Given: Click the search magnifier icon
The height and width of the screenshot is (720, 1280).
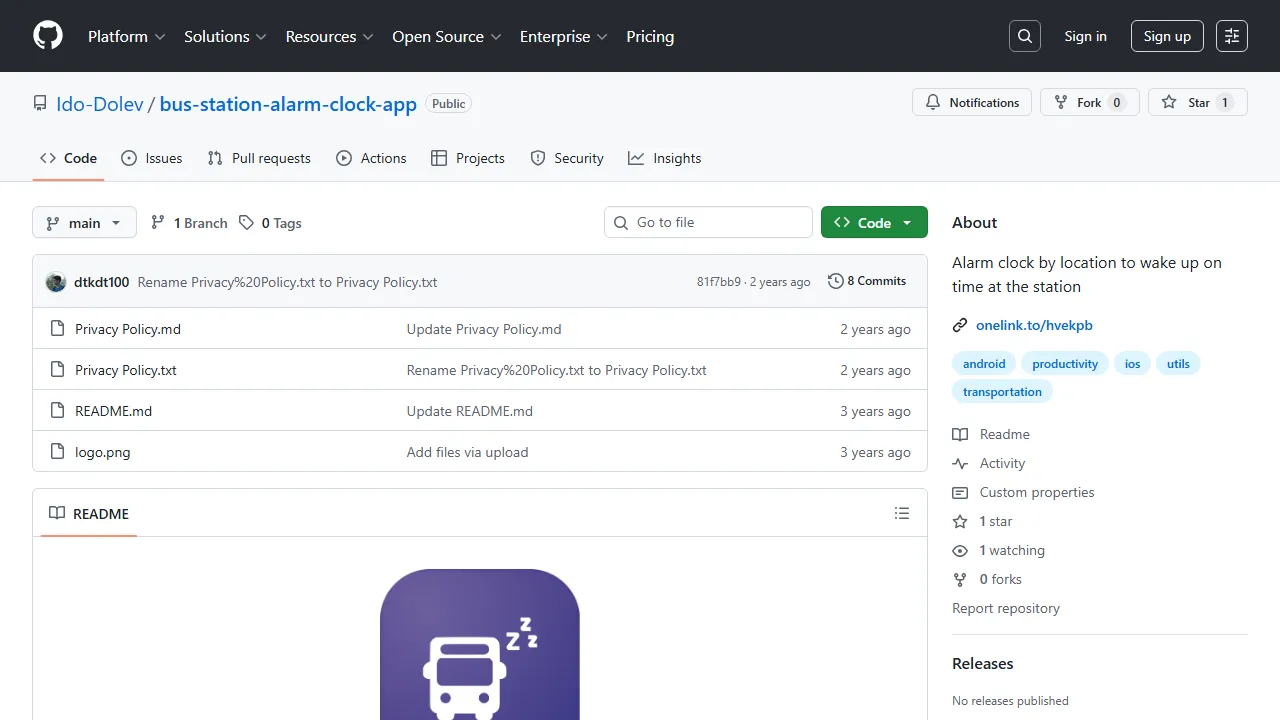Looking at the screenshot, I should 1024,36.
